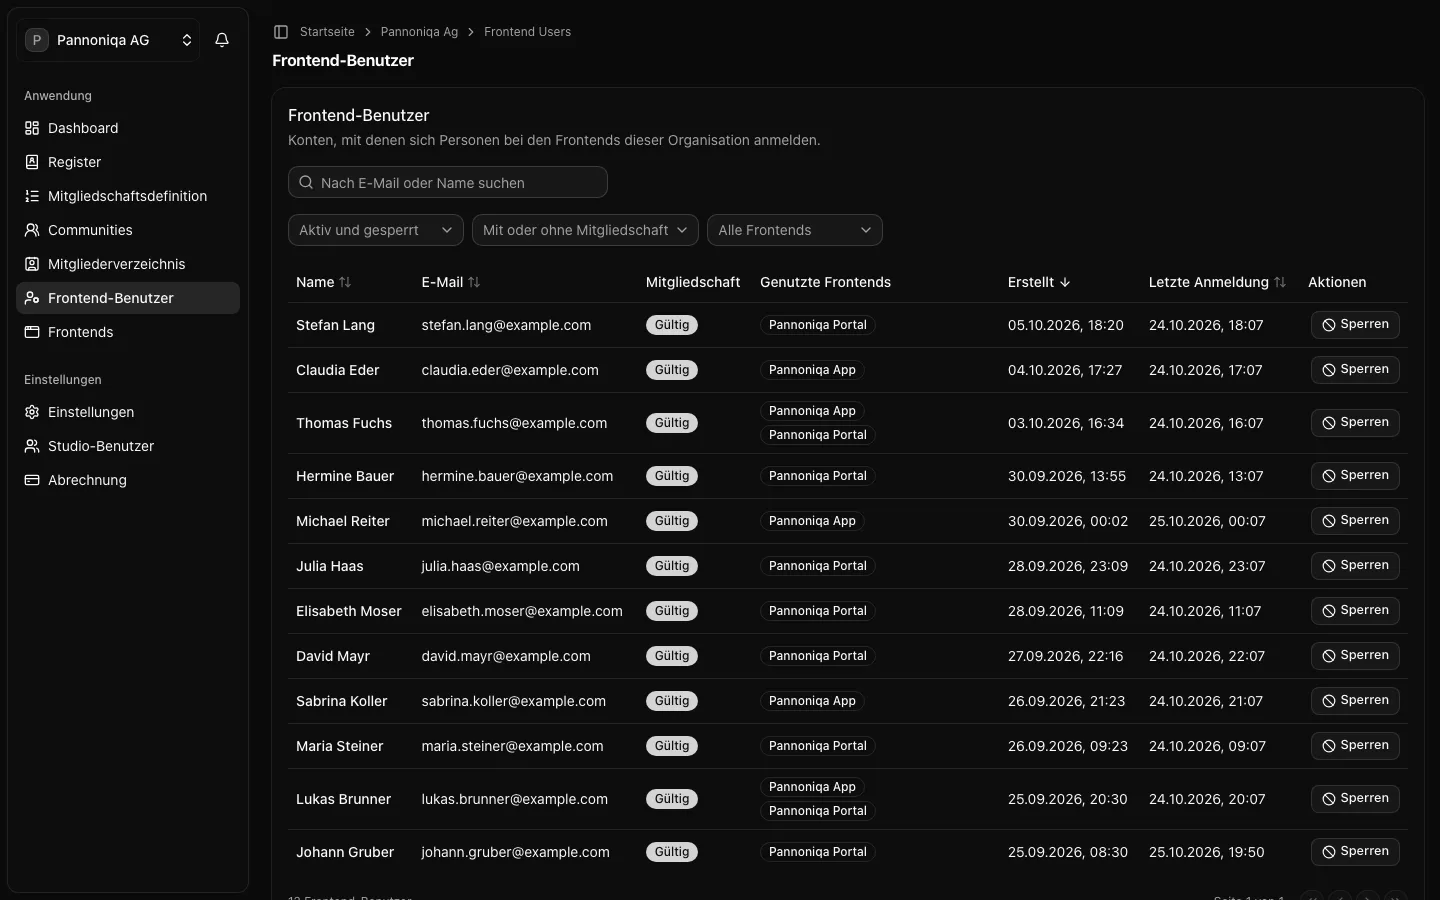Image resolution: width=1440 pixels, height=900 pixels.
Task: Select Frontend-Benutzer sidebar item
Action: click(128, 298)
